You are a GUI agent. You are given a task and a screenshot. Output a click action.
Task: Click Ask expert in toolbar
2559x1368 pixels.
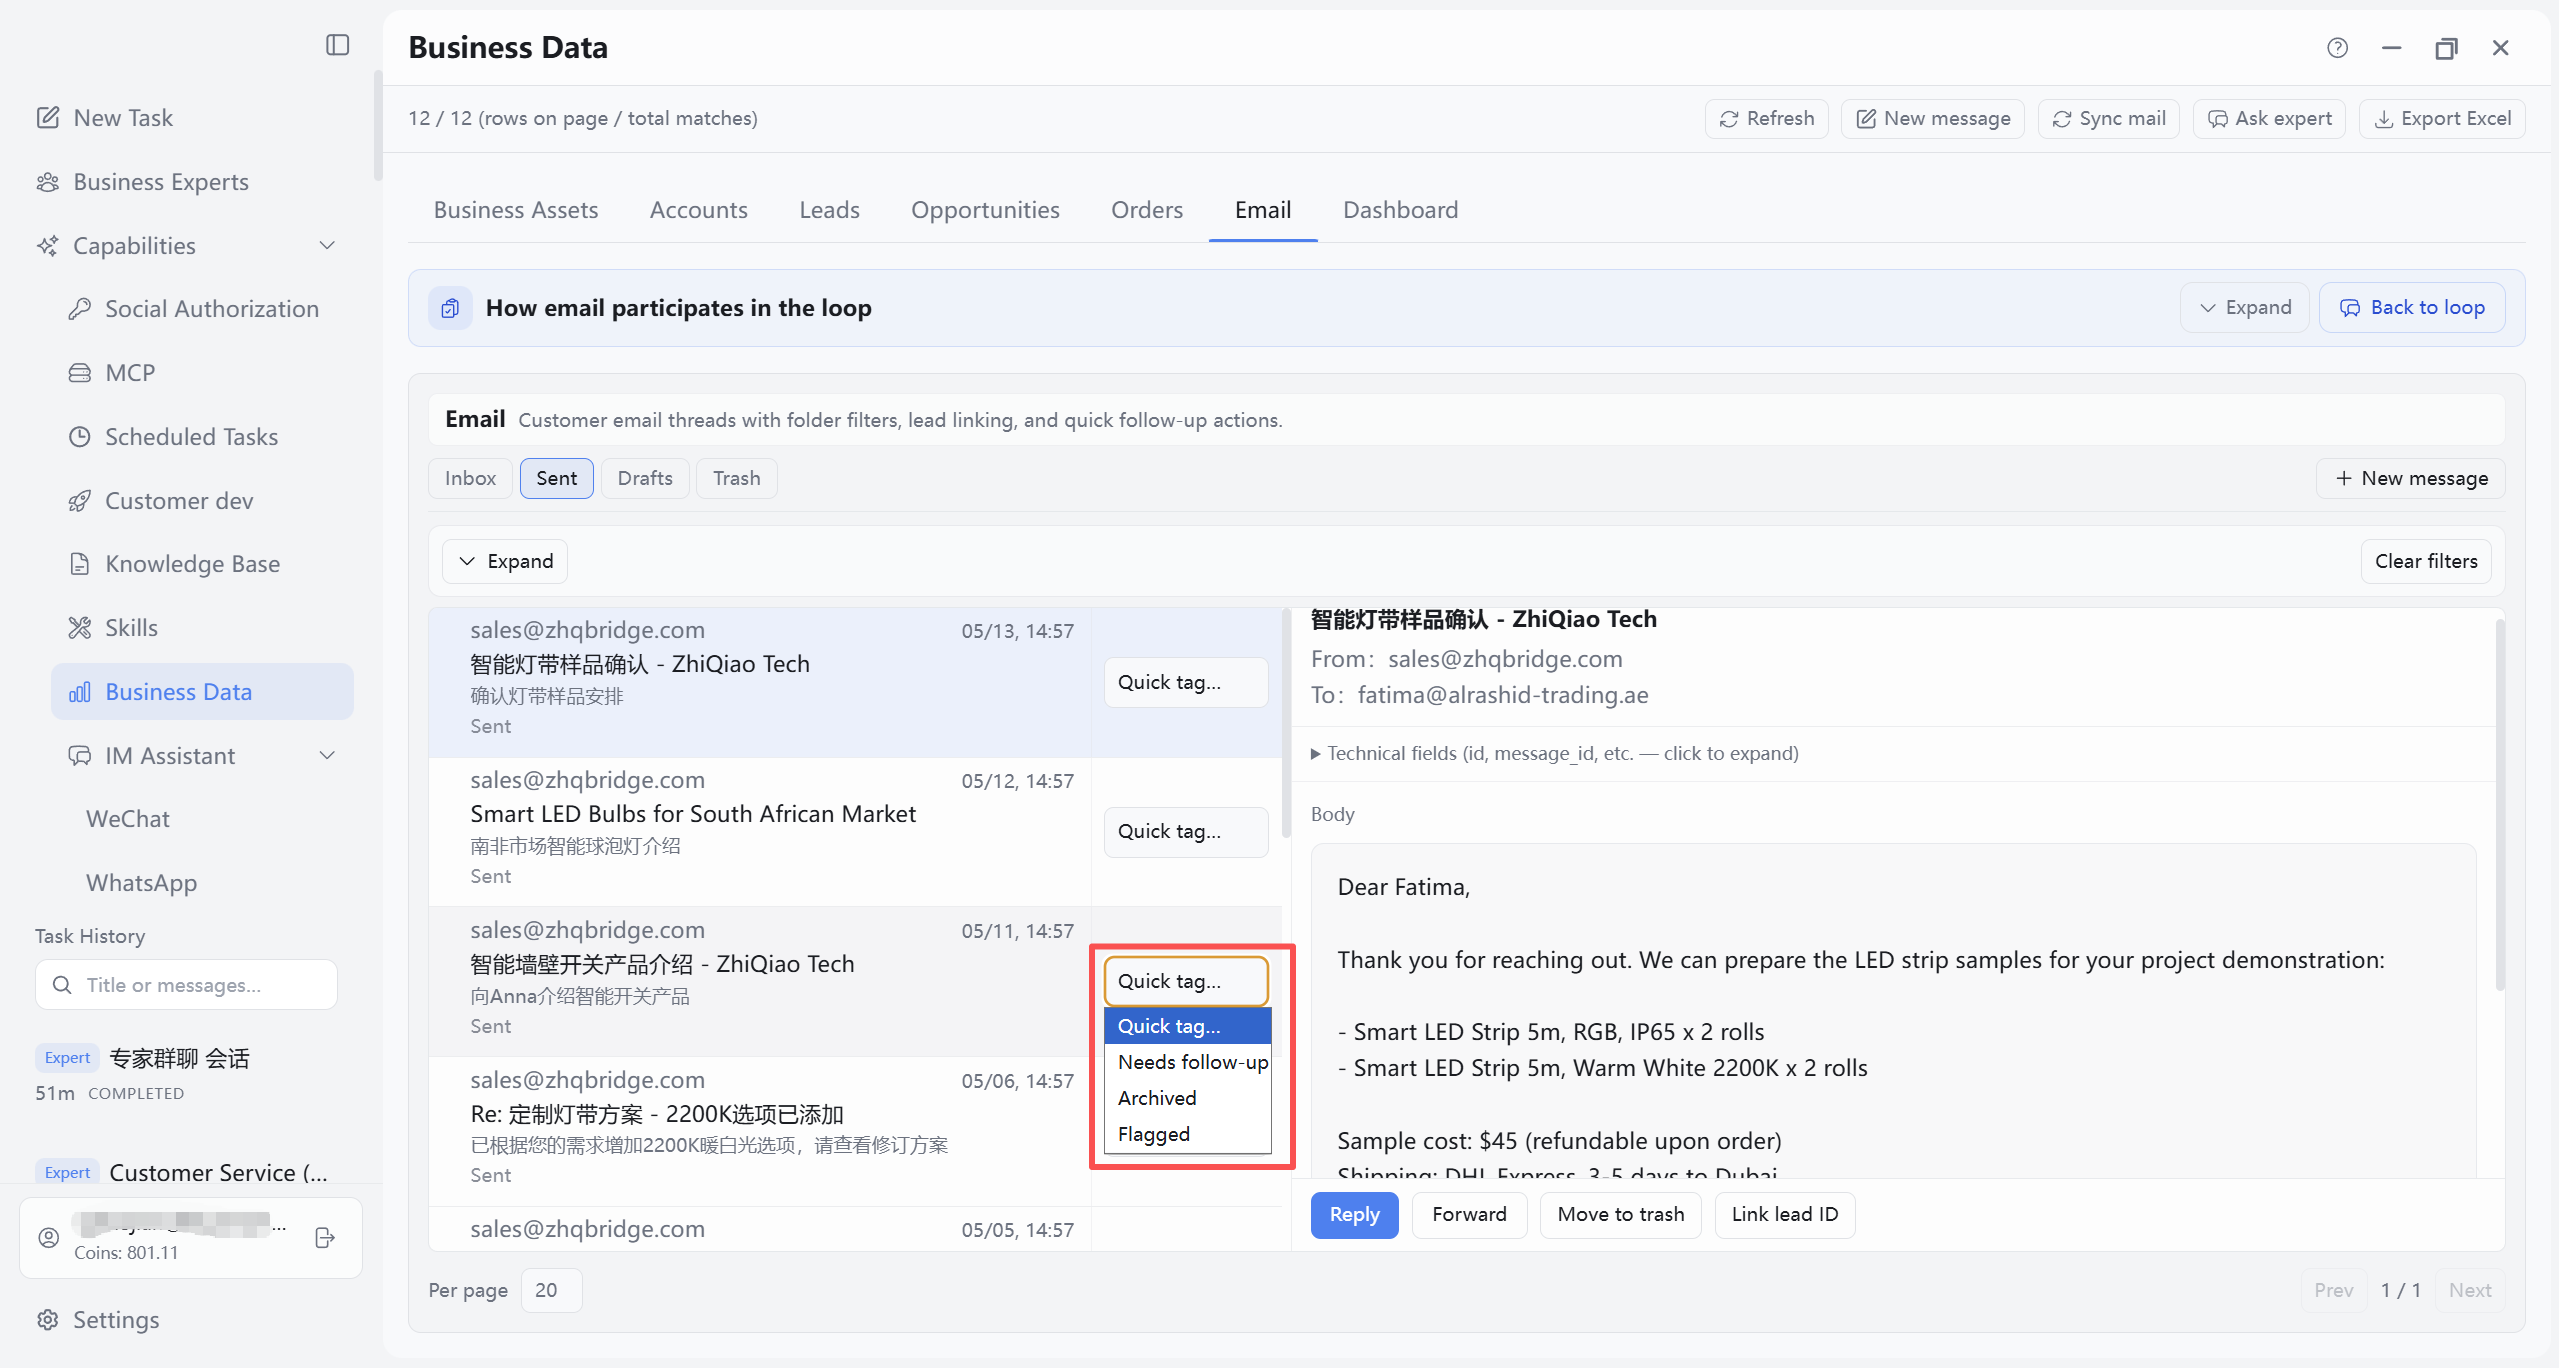(2269, 119)
